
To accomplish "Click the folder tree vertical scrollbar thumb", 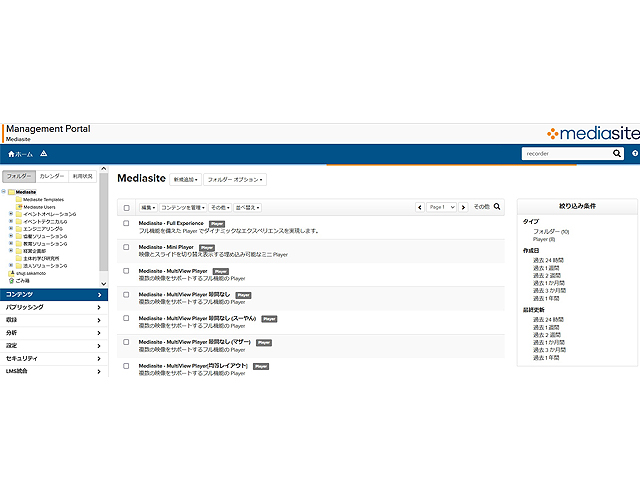I will point(103,222).
